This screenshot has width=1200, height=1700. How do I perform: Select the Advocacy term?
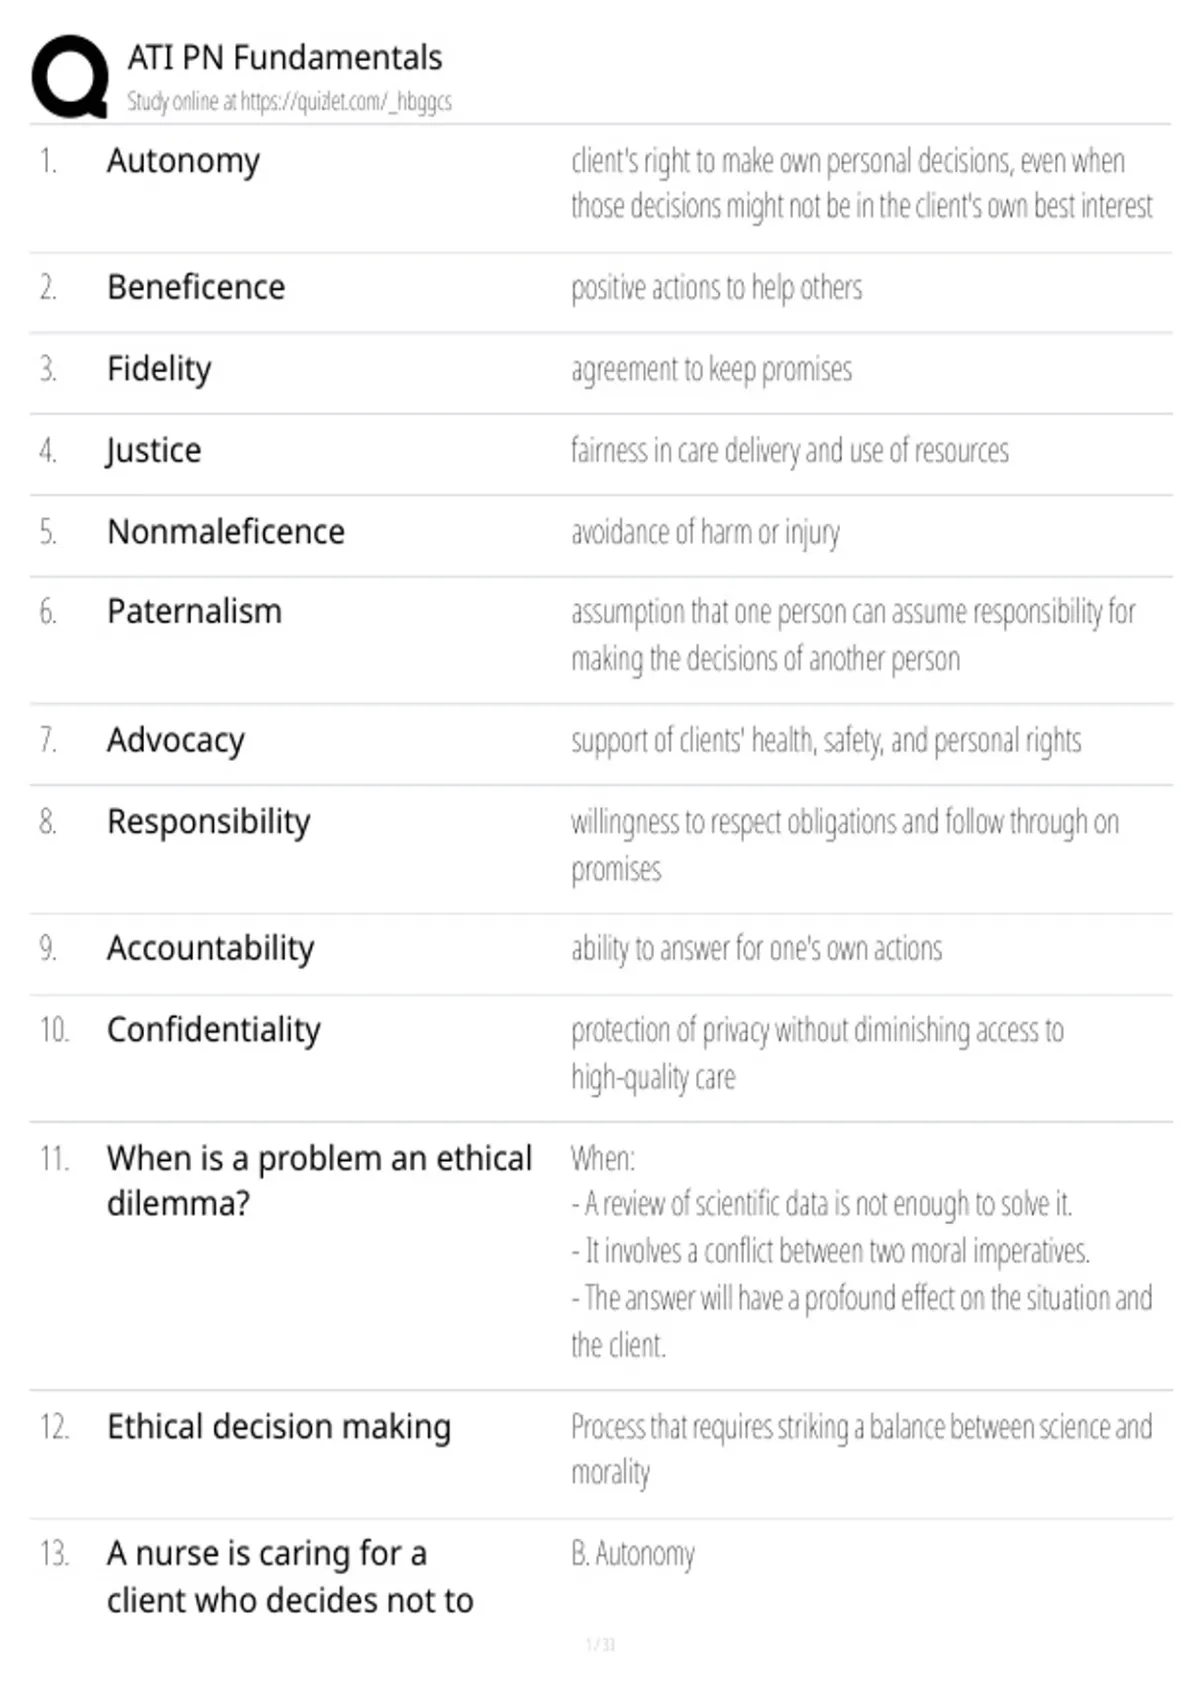coord(176,741)
